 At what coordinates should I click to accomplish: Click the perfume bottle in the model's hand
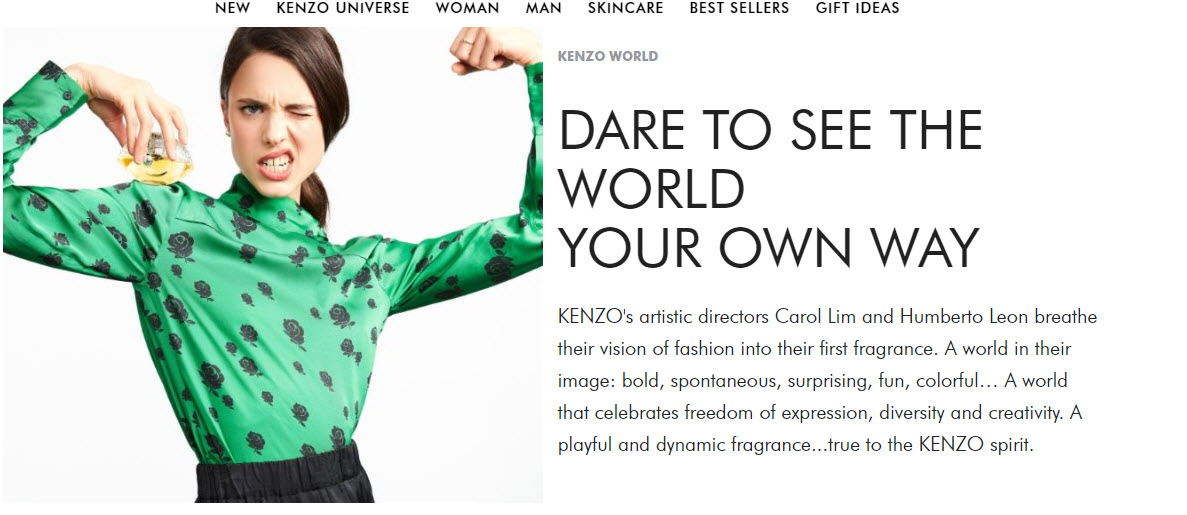[157, 158]
